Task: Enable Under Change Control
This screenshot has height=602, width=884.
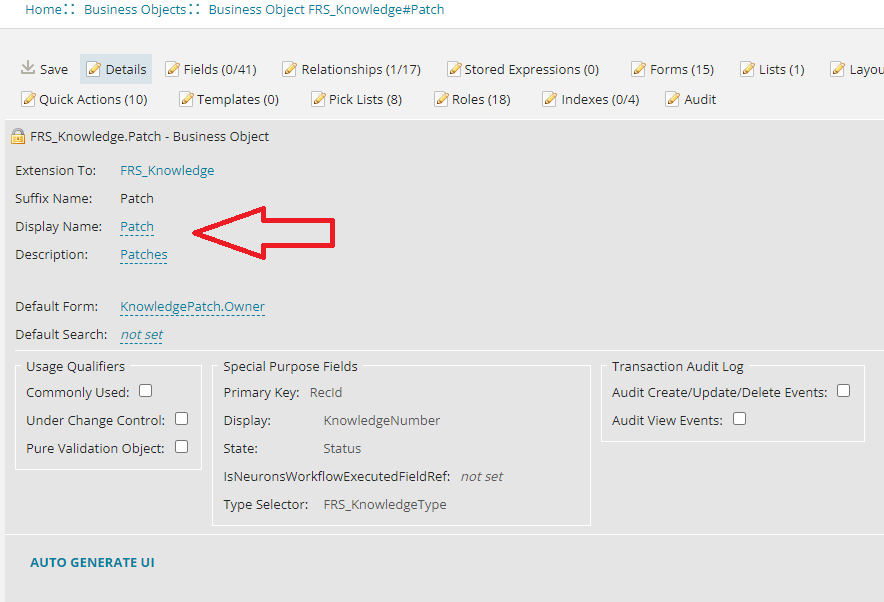Action: [181, 419]
